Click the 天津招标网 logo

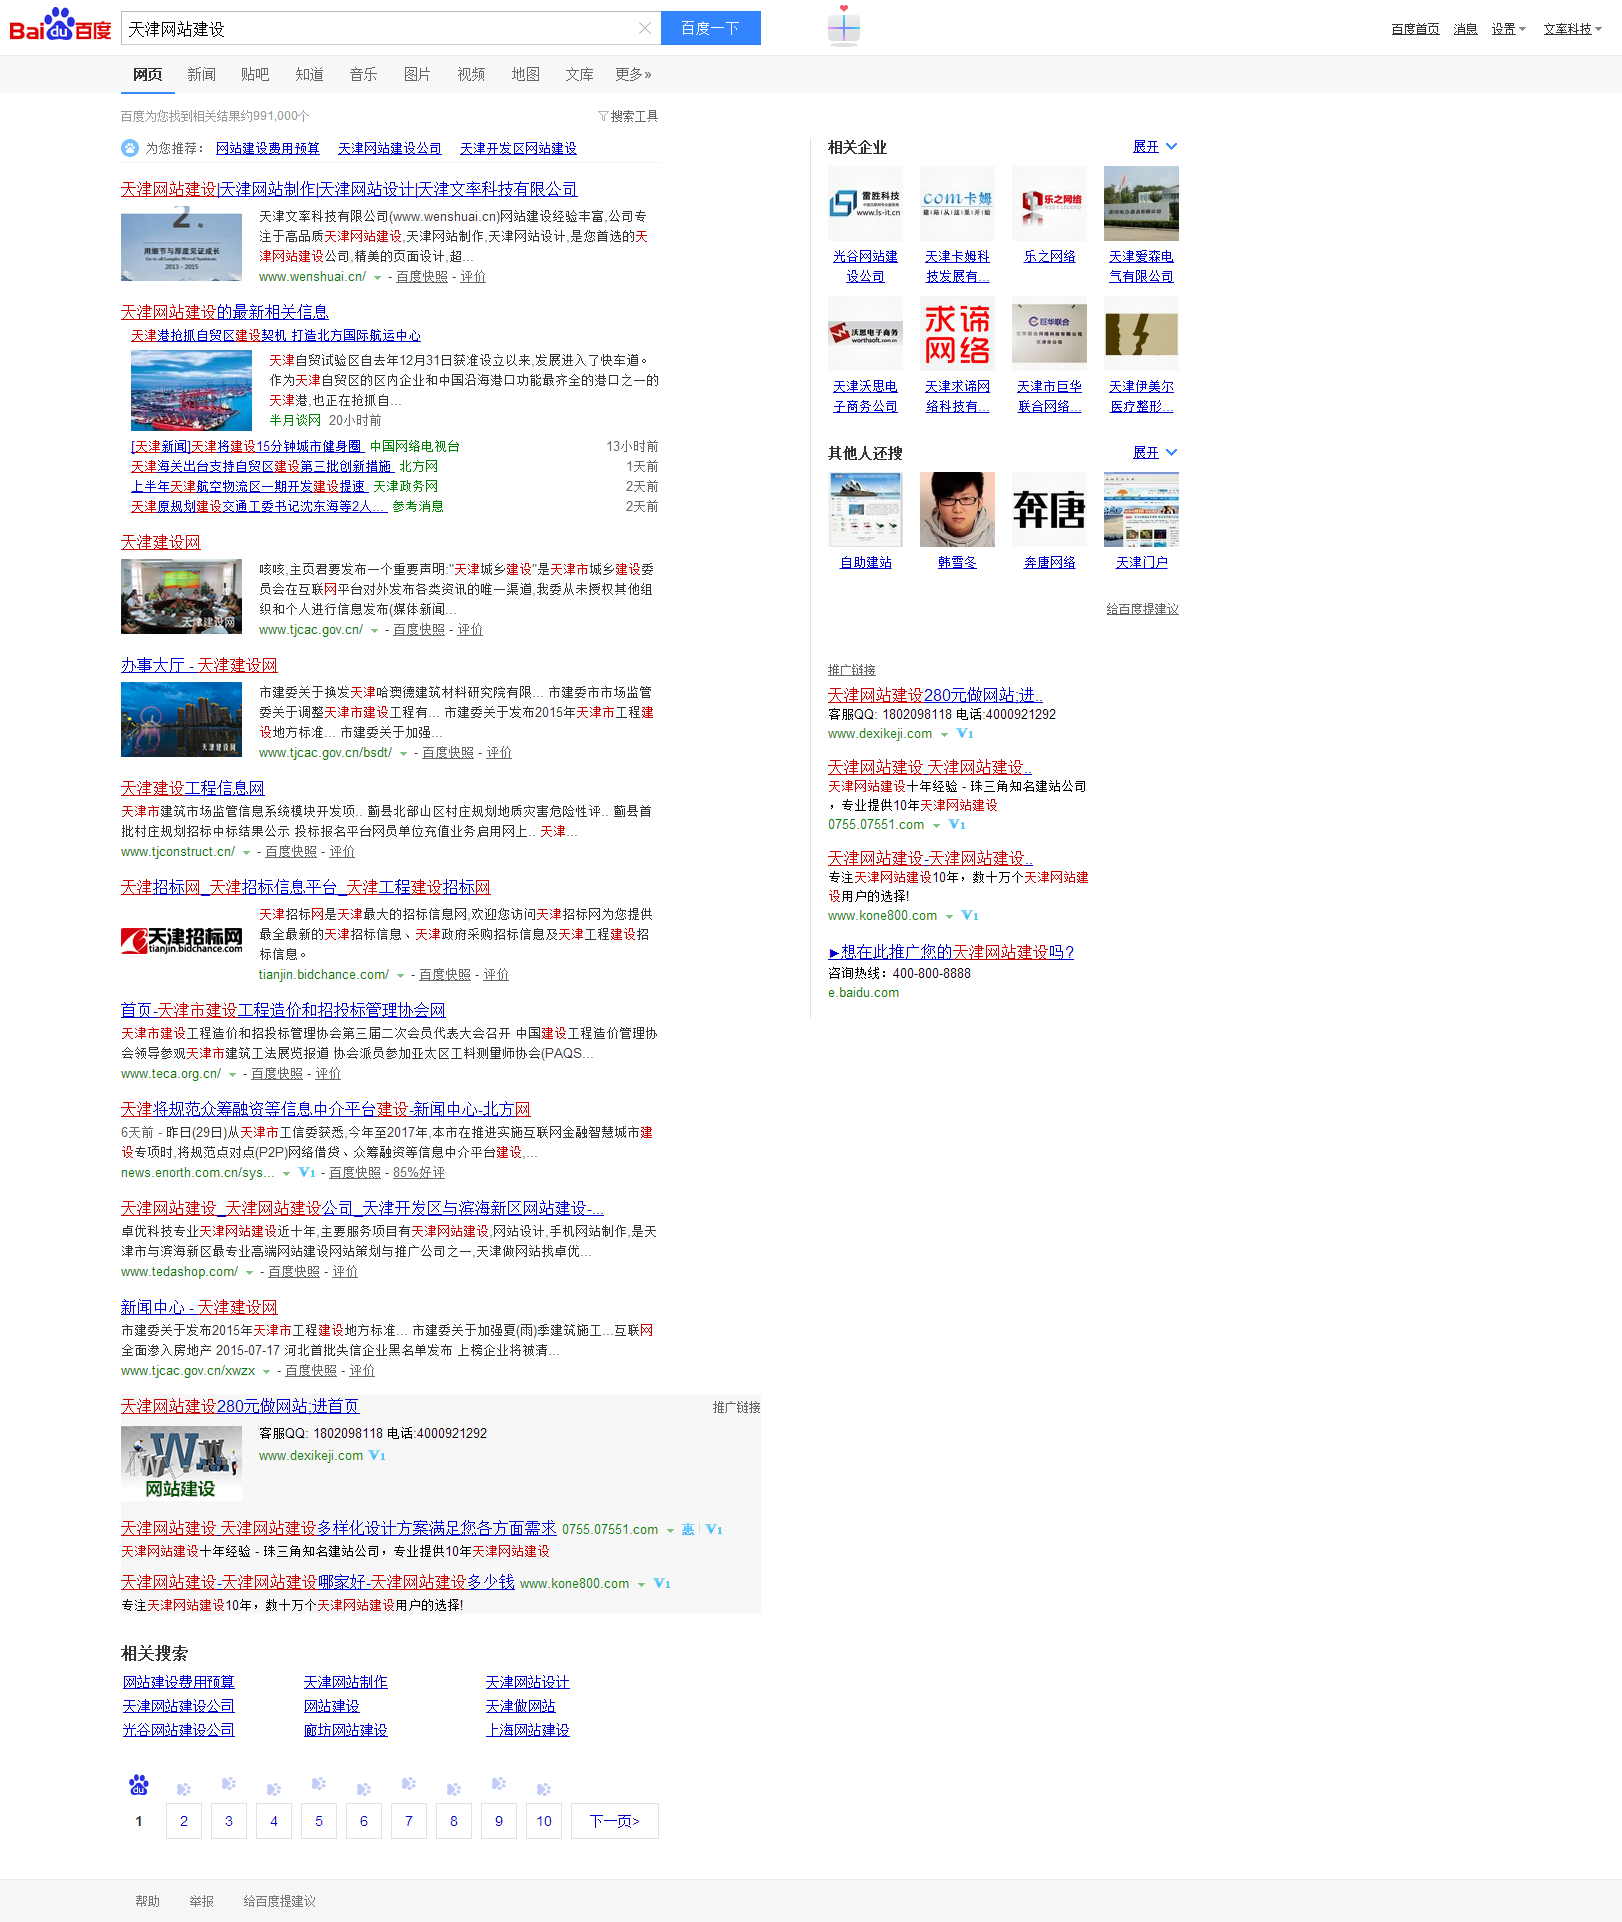click(182, 941)
